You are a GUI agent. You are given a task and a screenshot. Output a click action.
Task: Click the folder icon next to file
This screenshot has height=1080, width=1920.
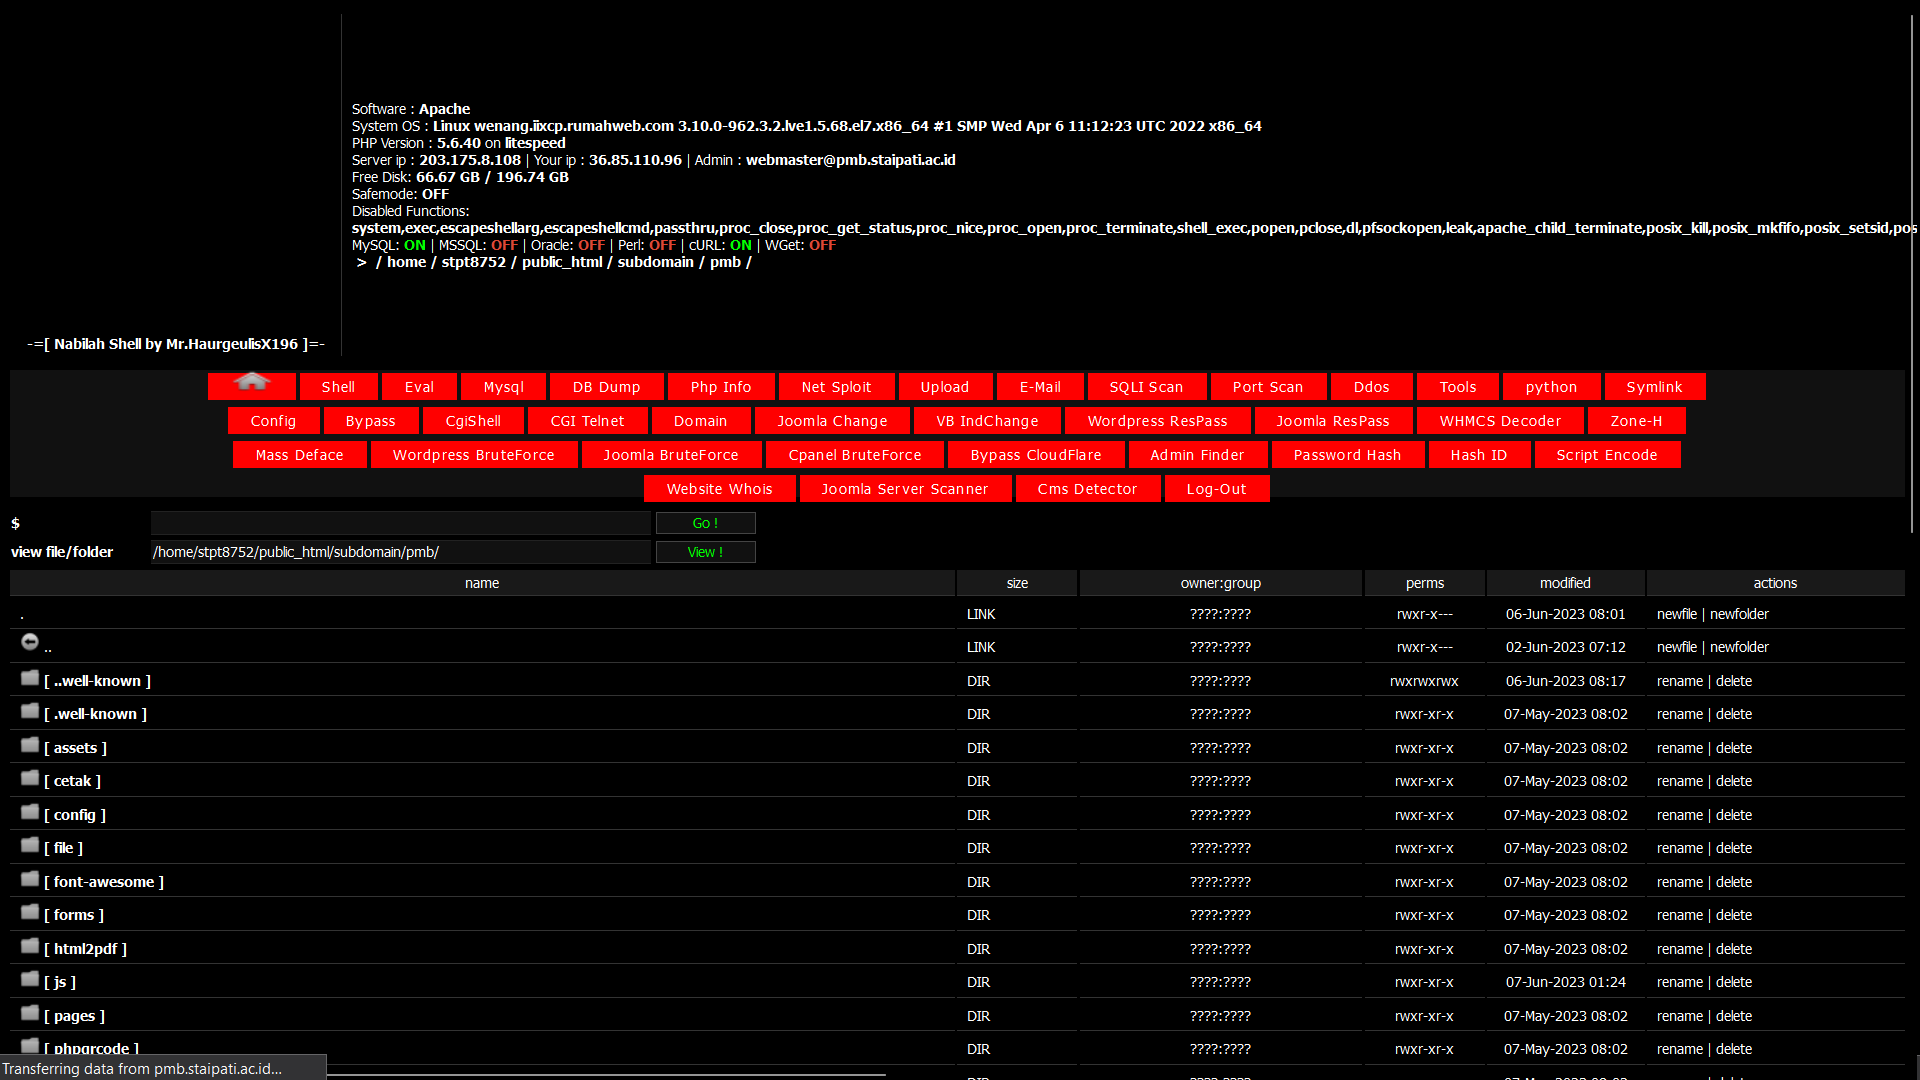(30, 845)
